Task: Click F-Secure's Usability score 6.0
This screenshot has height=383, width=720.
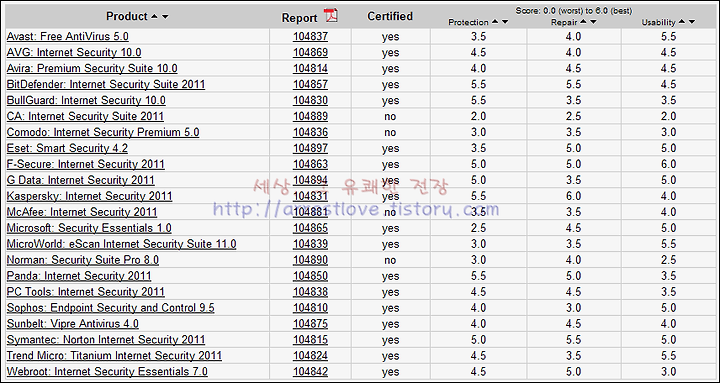Action: coord(668,164)
